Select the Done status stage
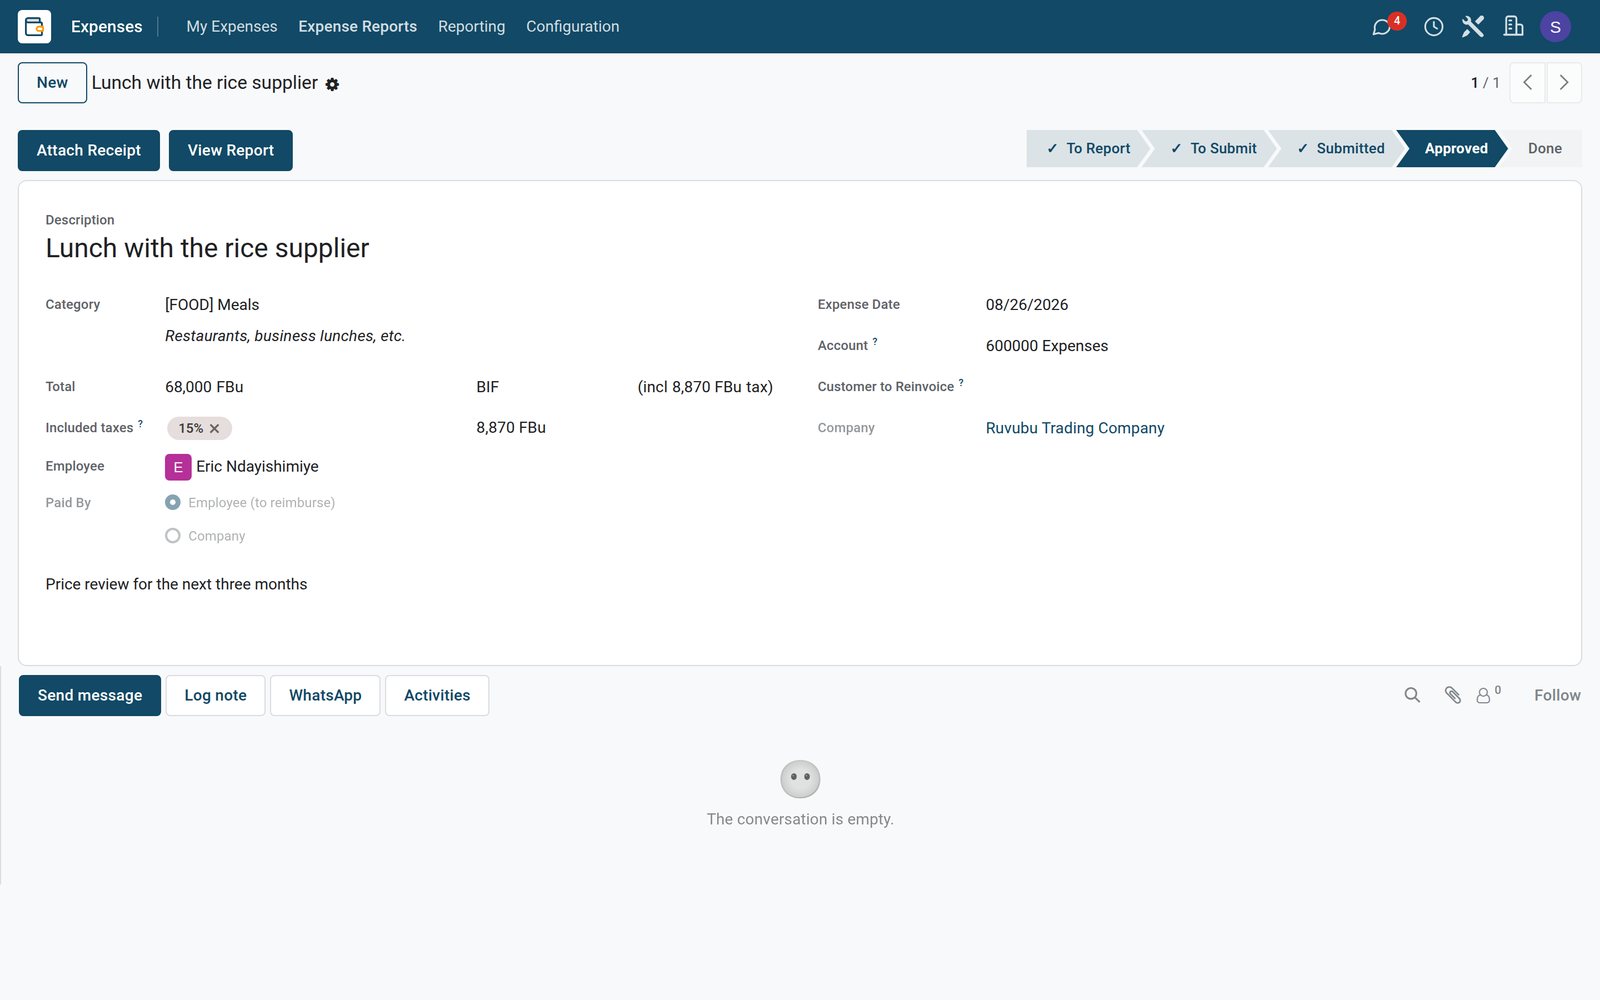This screenshot has height=1000, width=1600. pyautogui.click(x=1544, y=148)
